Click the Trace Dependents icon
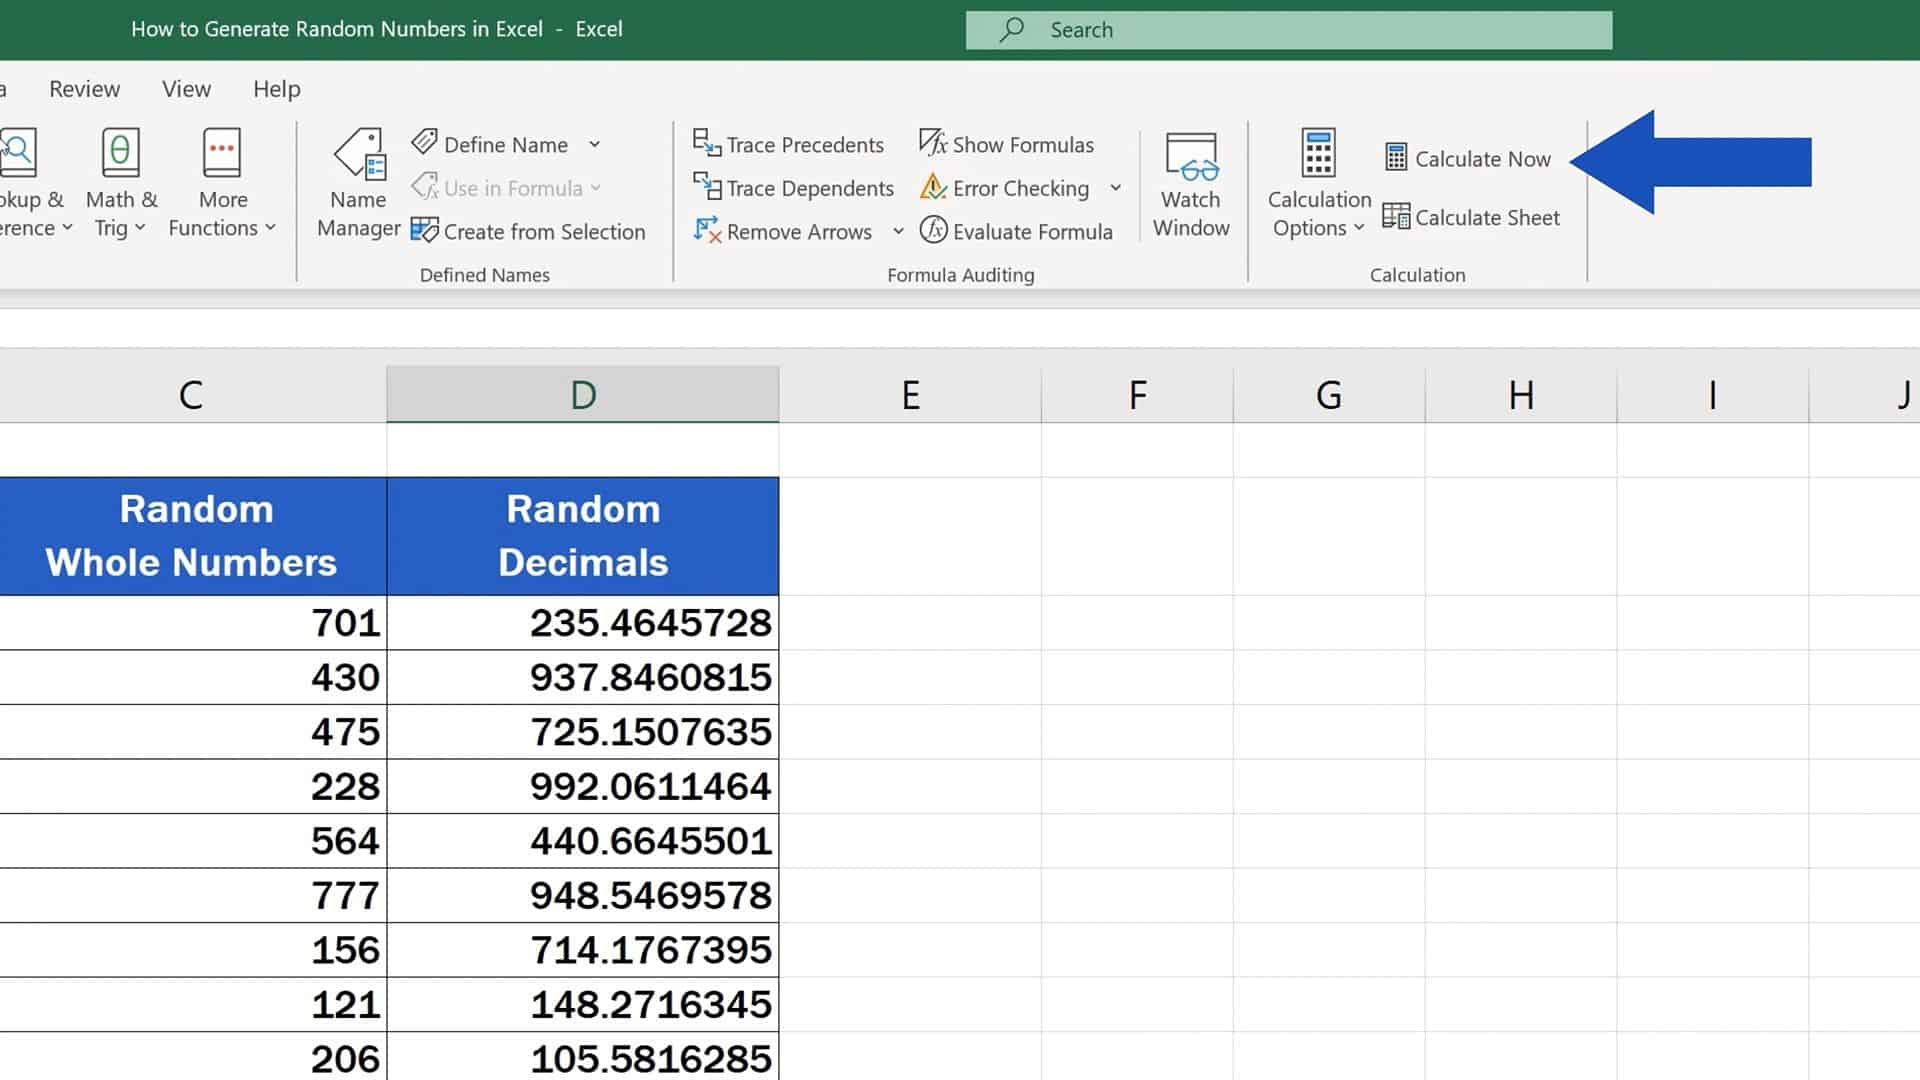 (793, 188)
